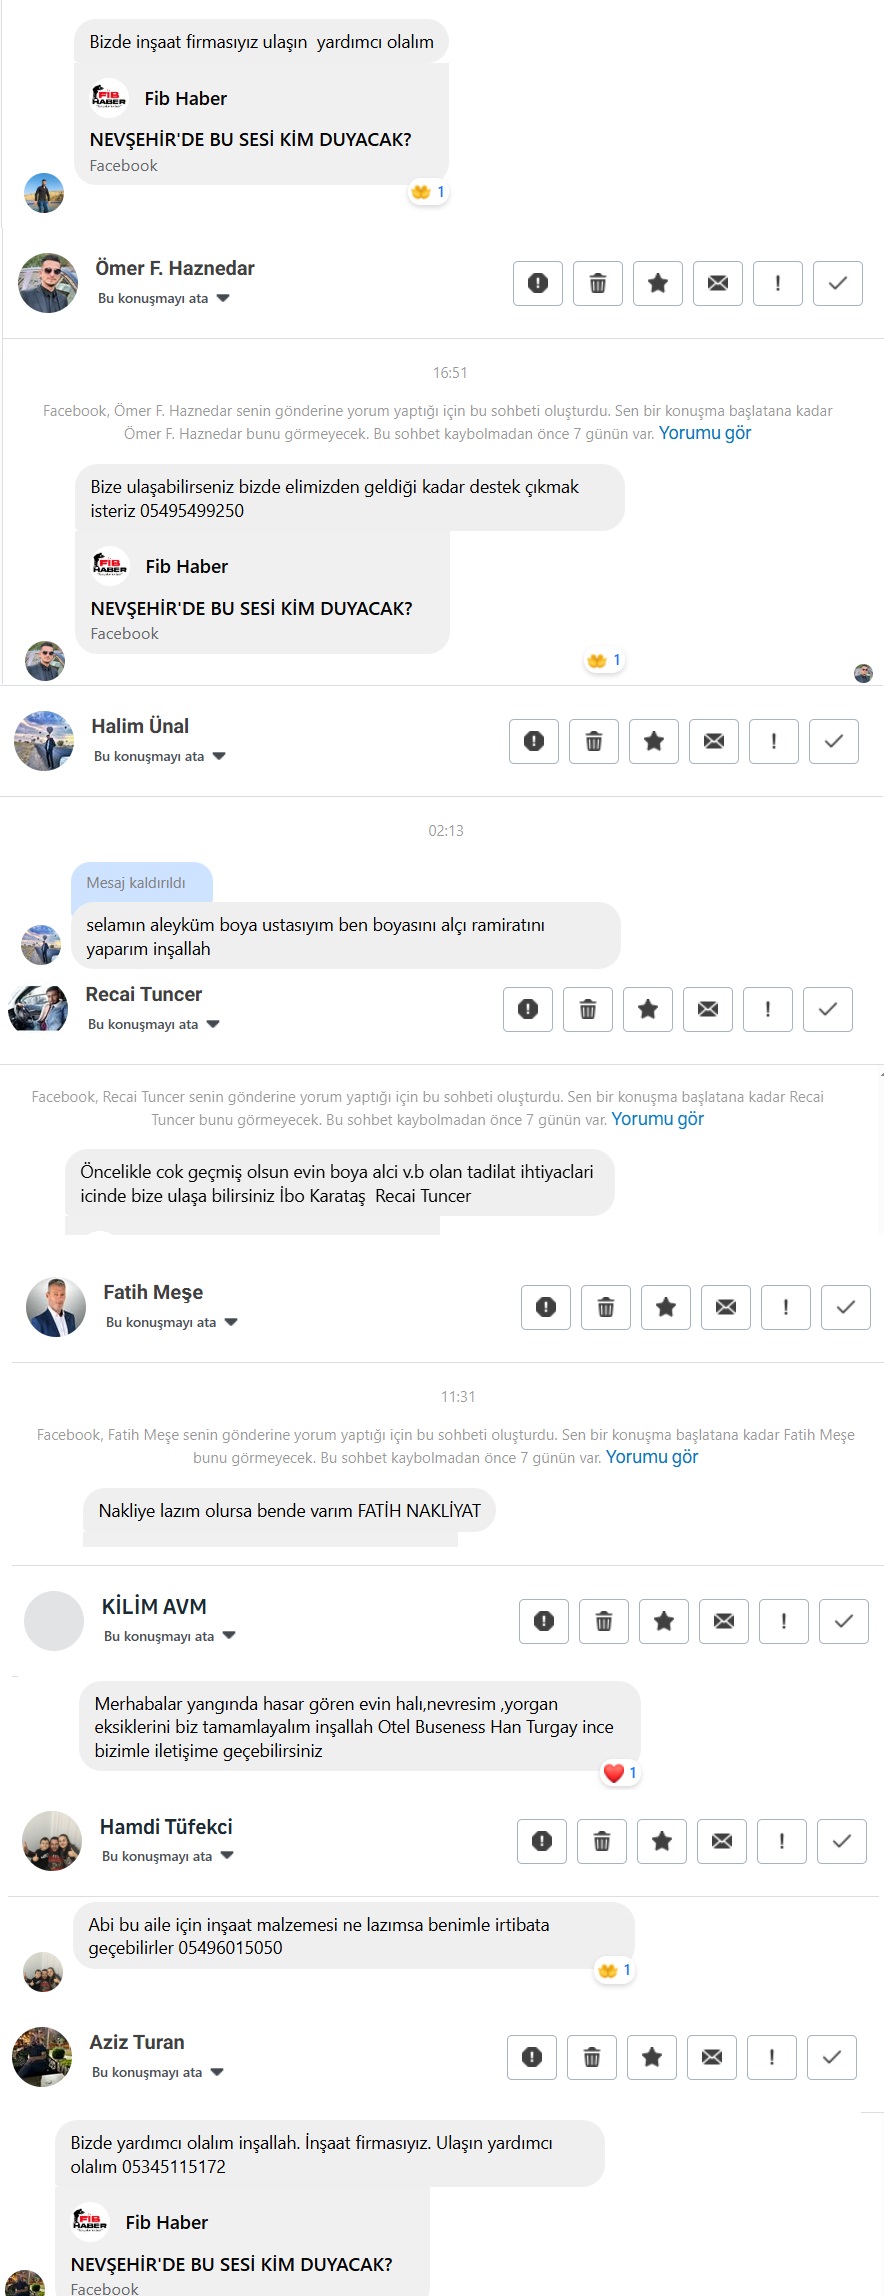Open Hamdi Tüfekci profile name
The image size is (884, 2296).
pyautogui.click(x=166, y=1827)
